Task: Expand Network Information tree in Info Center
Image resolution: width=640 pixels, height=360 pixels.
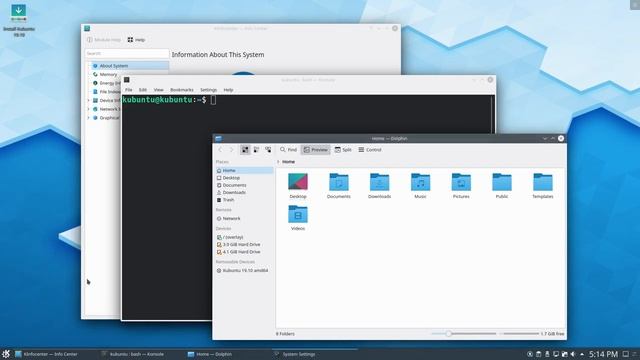Action: coord(89,109)
